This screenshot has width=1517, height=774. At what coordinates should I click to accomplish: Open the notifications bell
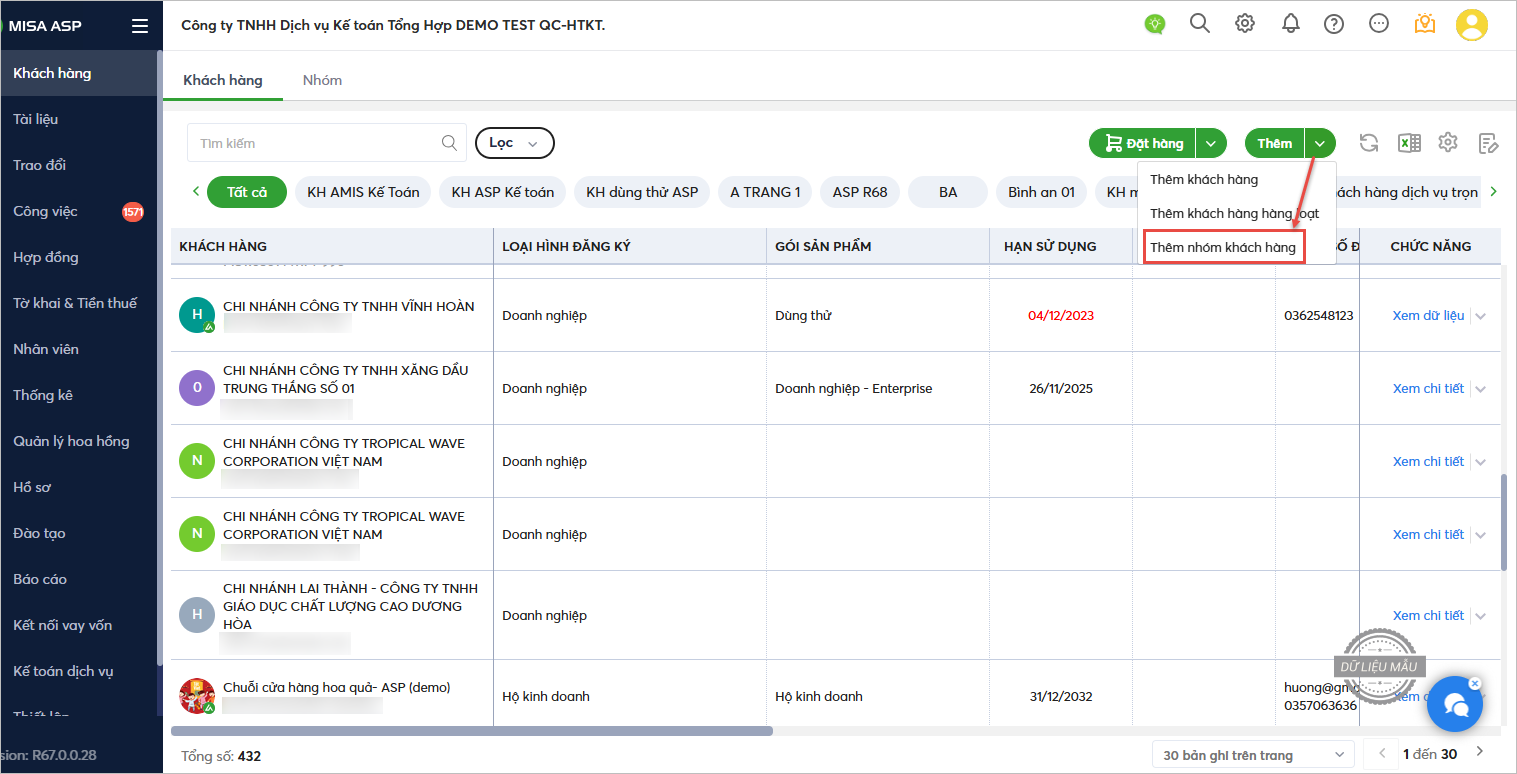[1290, 24]
